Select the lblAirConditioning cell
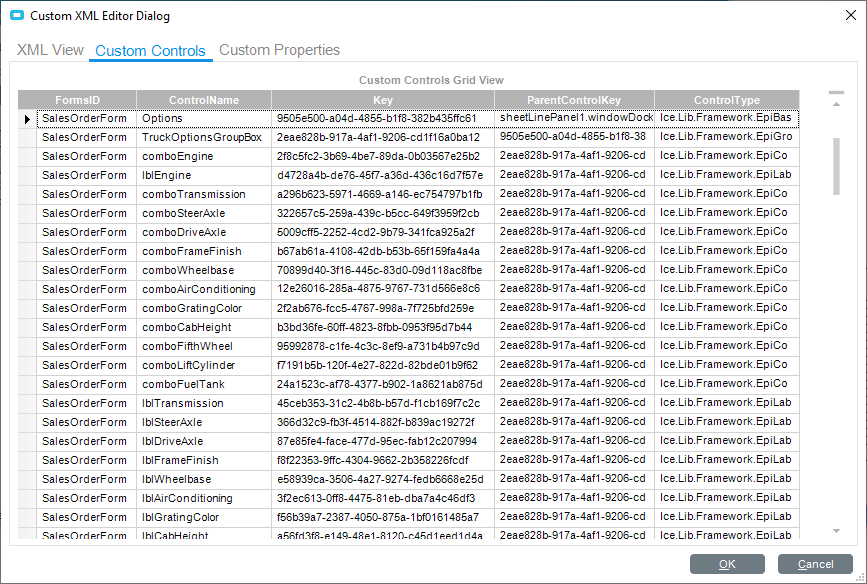Viewport: 867px width, 584px height. click(x=203, y=498)
